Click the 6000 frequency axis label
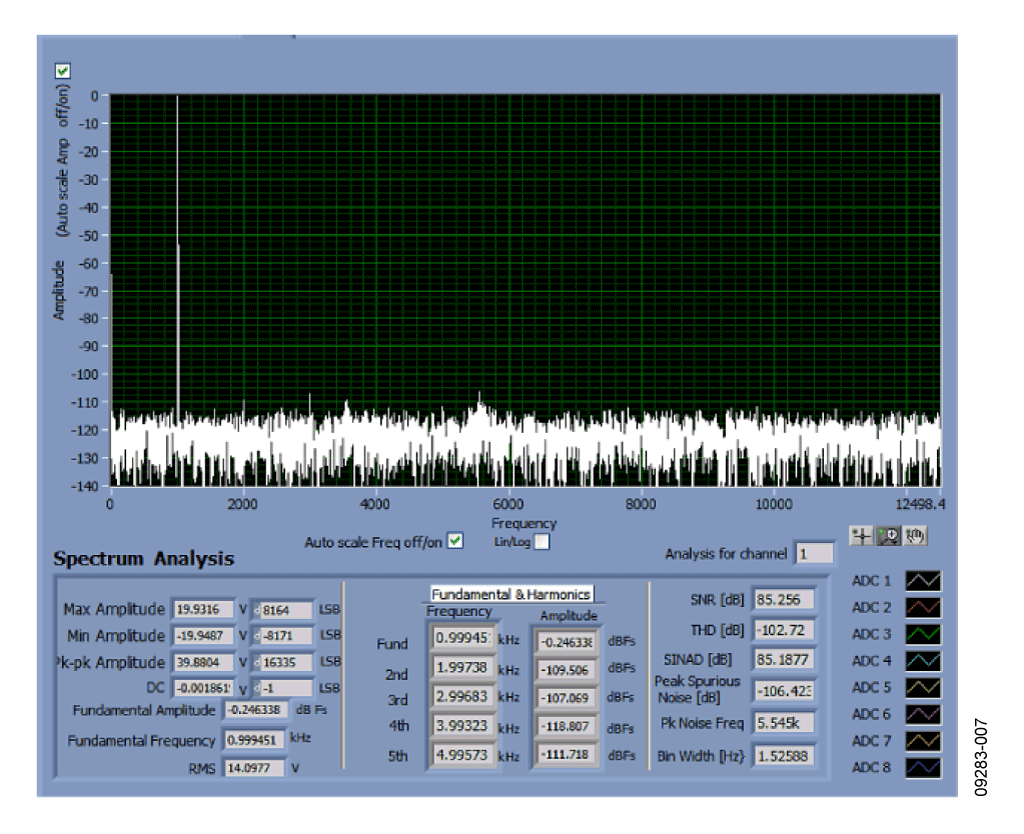The width and height of the screenshot is (1024, 834). click(x=508, y=504)
